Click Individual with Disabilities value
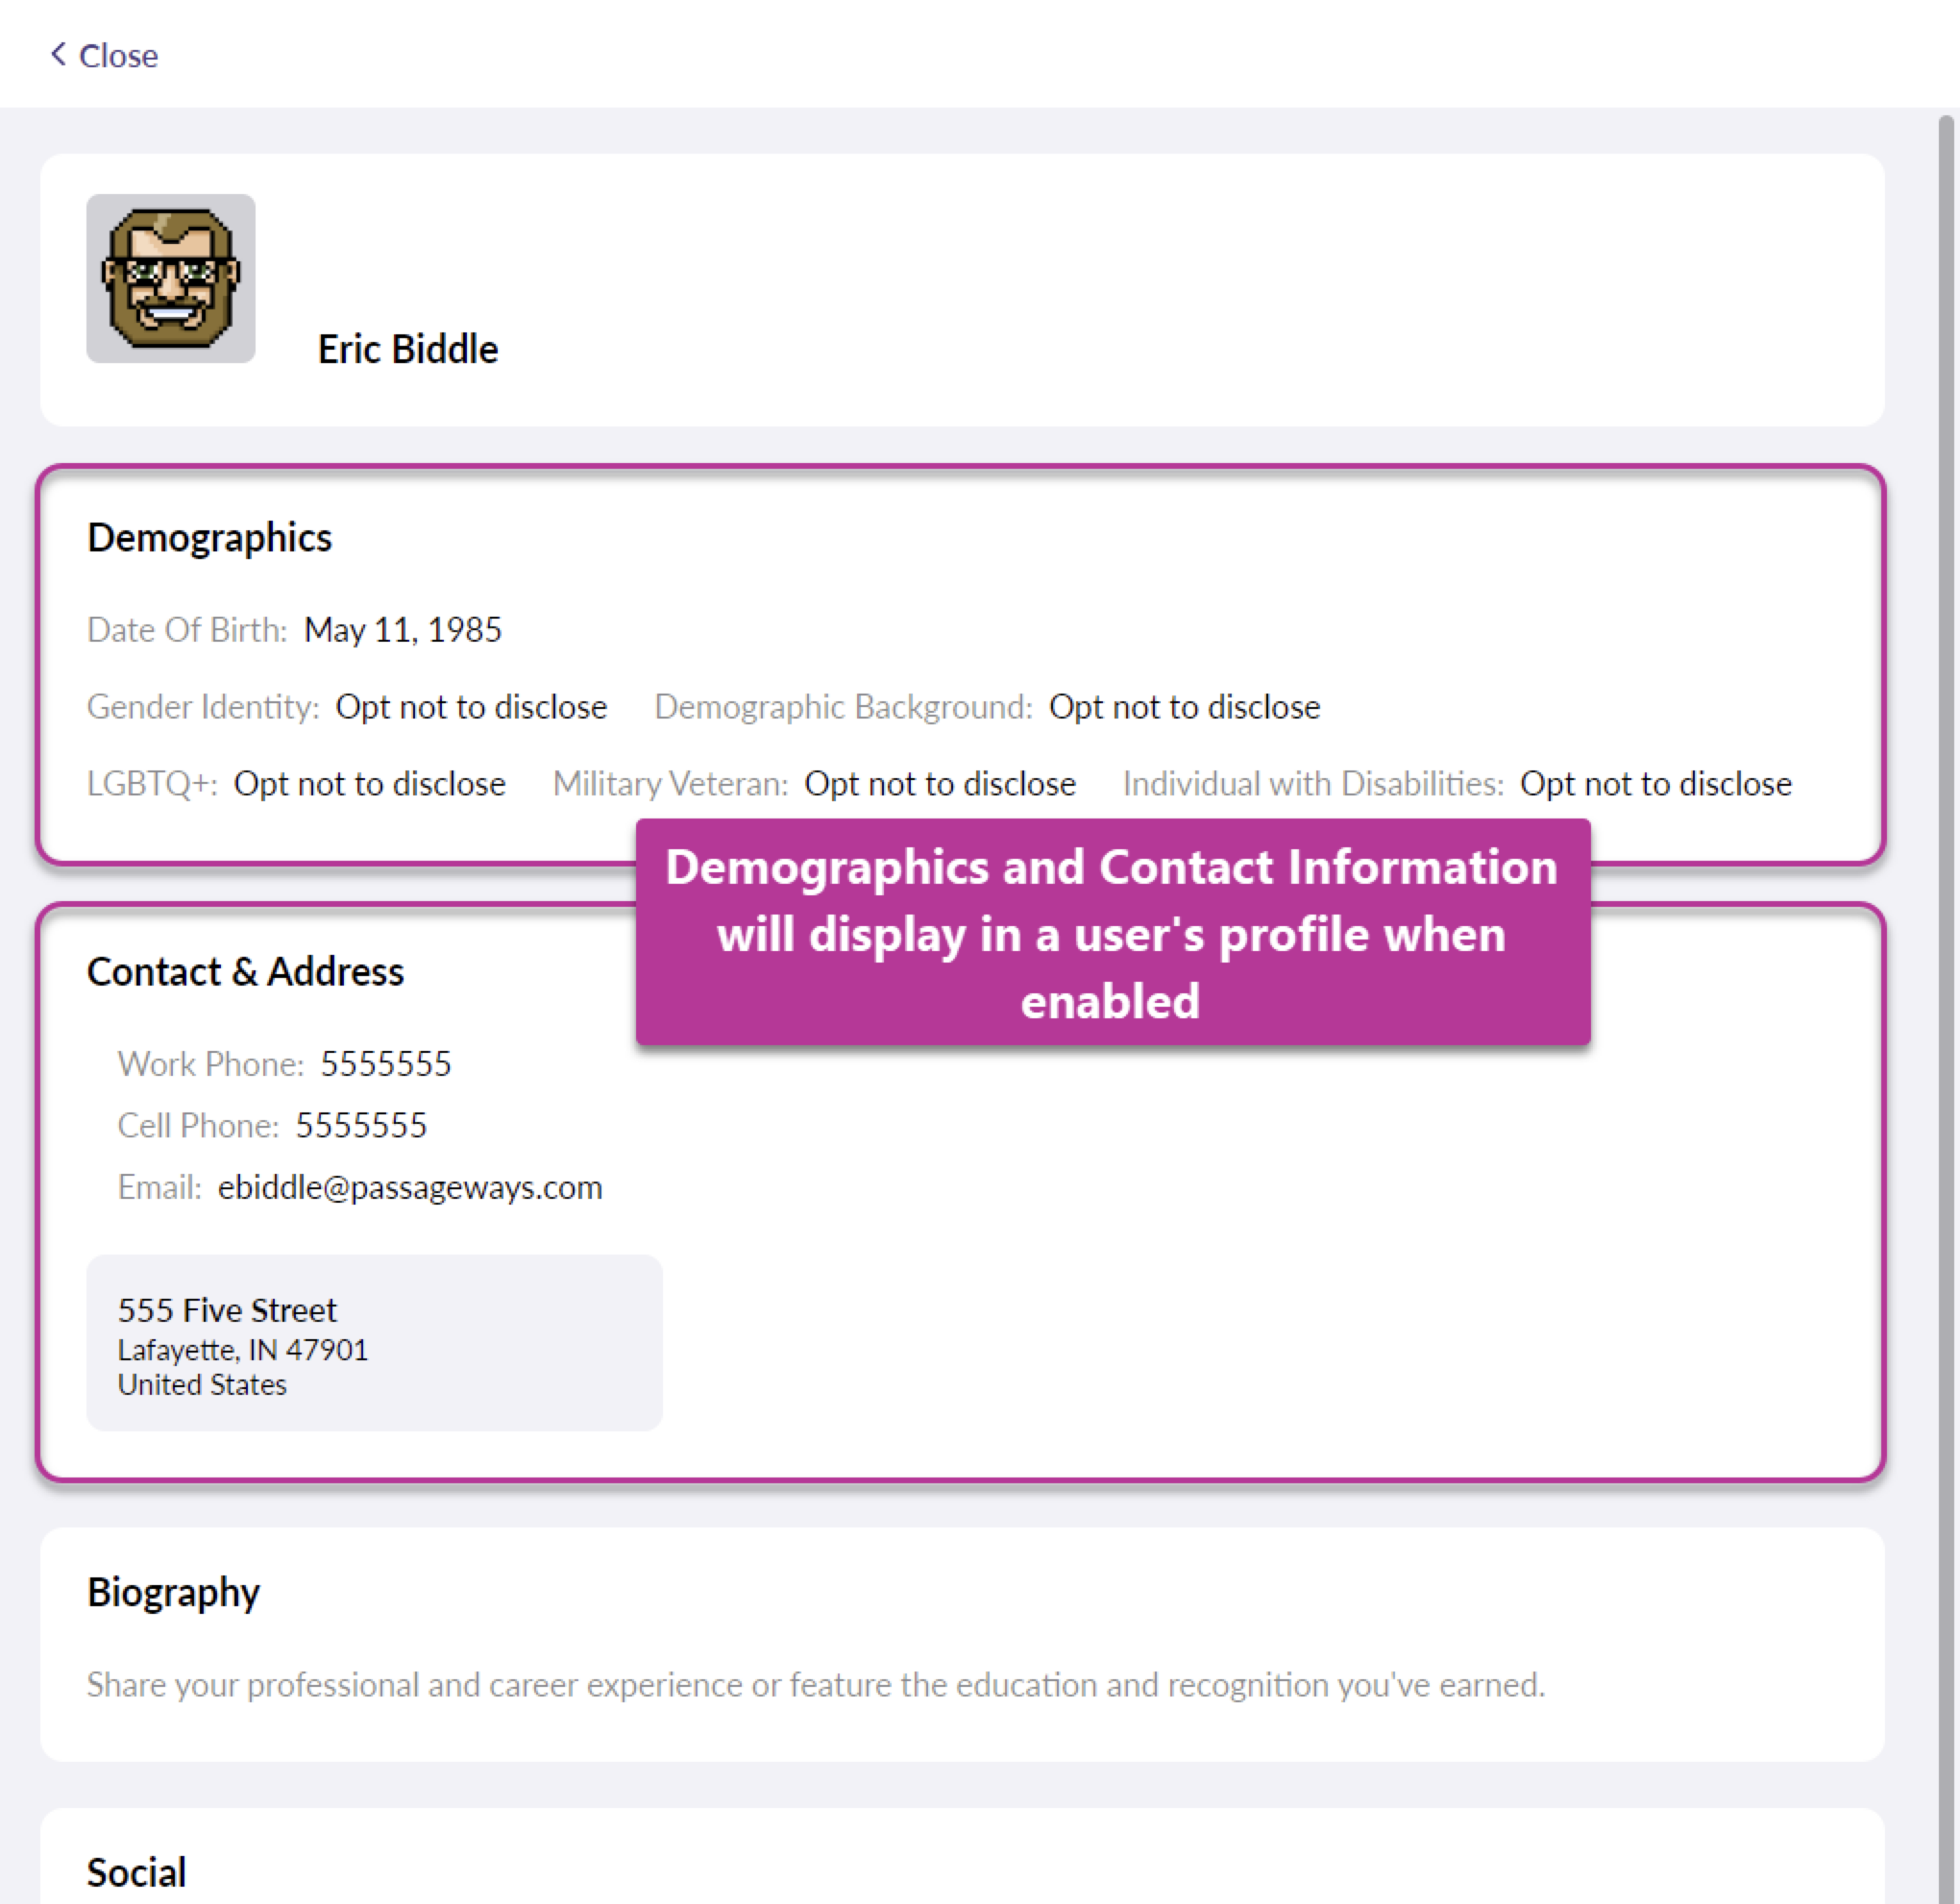Image resolution: width=1960 pixels, height=1904 pixels. click(x=1655, y=784)
